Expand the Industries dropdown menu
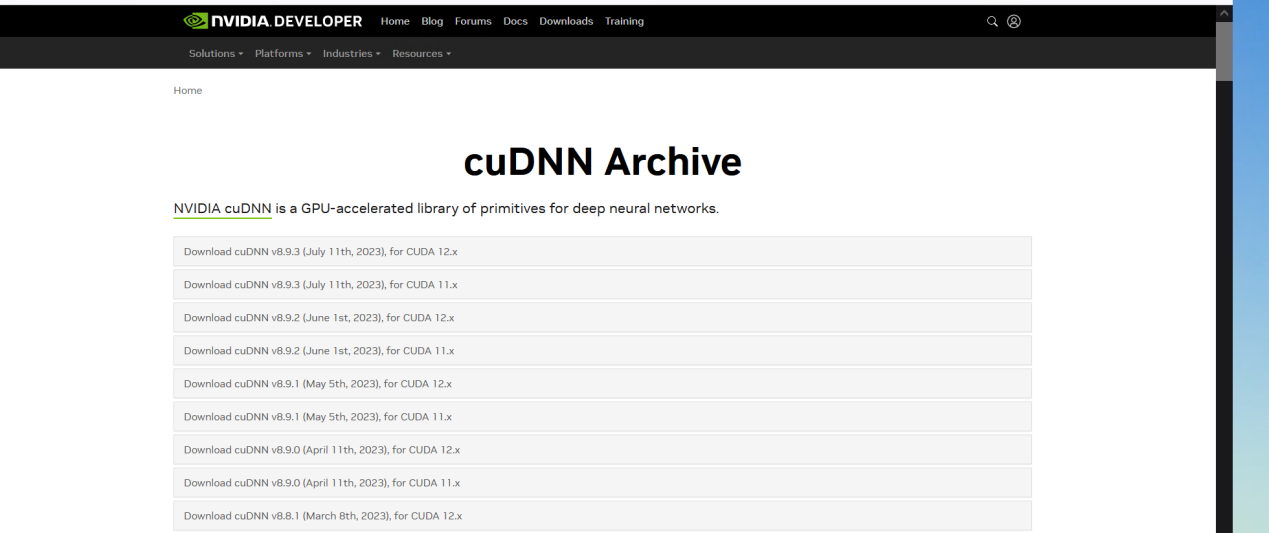 pos(352,53)
